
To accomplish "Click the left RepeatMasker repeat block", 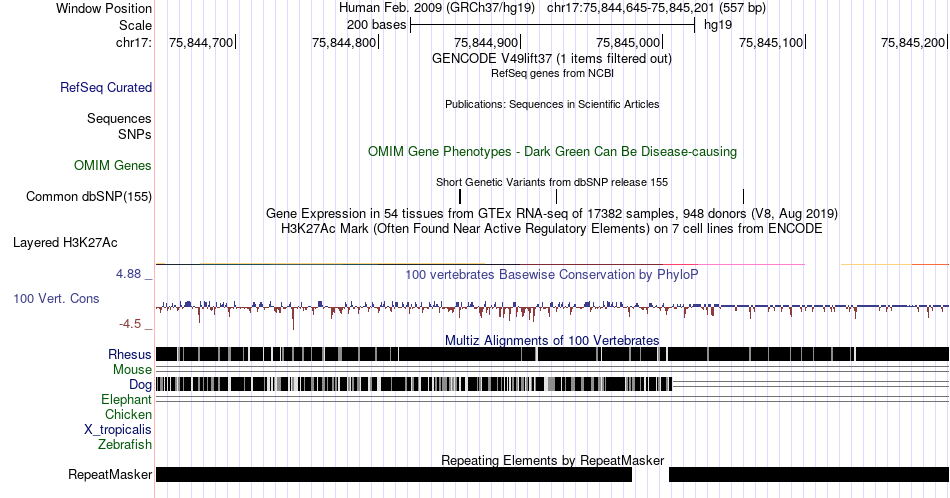I will (394, 474).
